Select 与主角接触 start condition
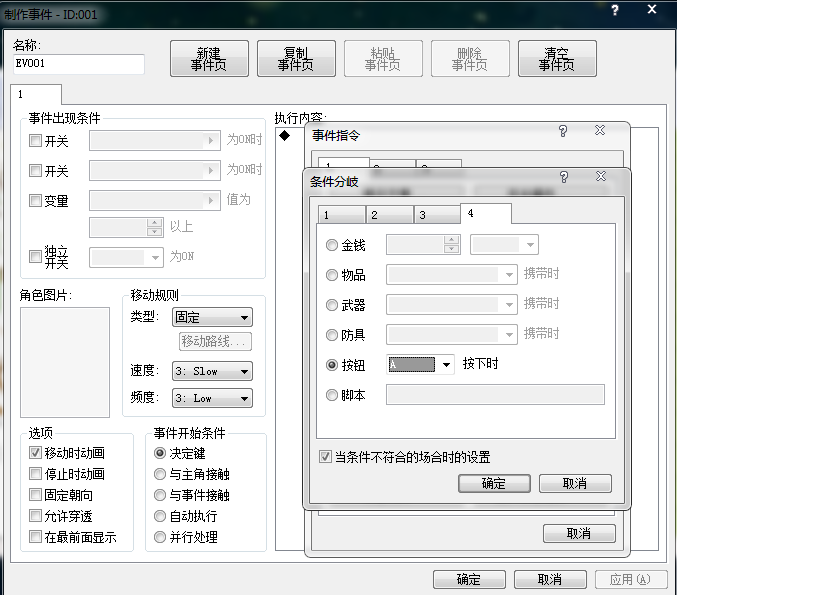Viewport: 819px width, 595px height. pos(160,474)
